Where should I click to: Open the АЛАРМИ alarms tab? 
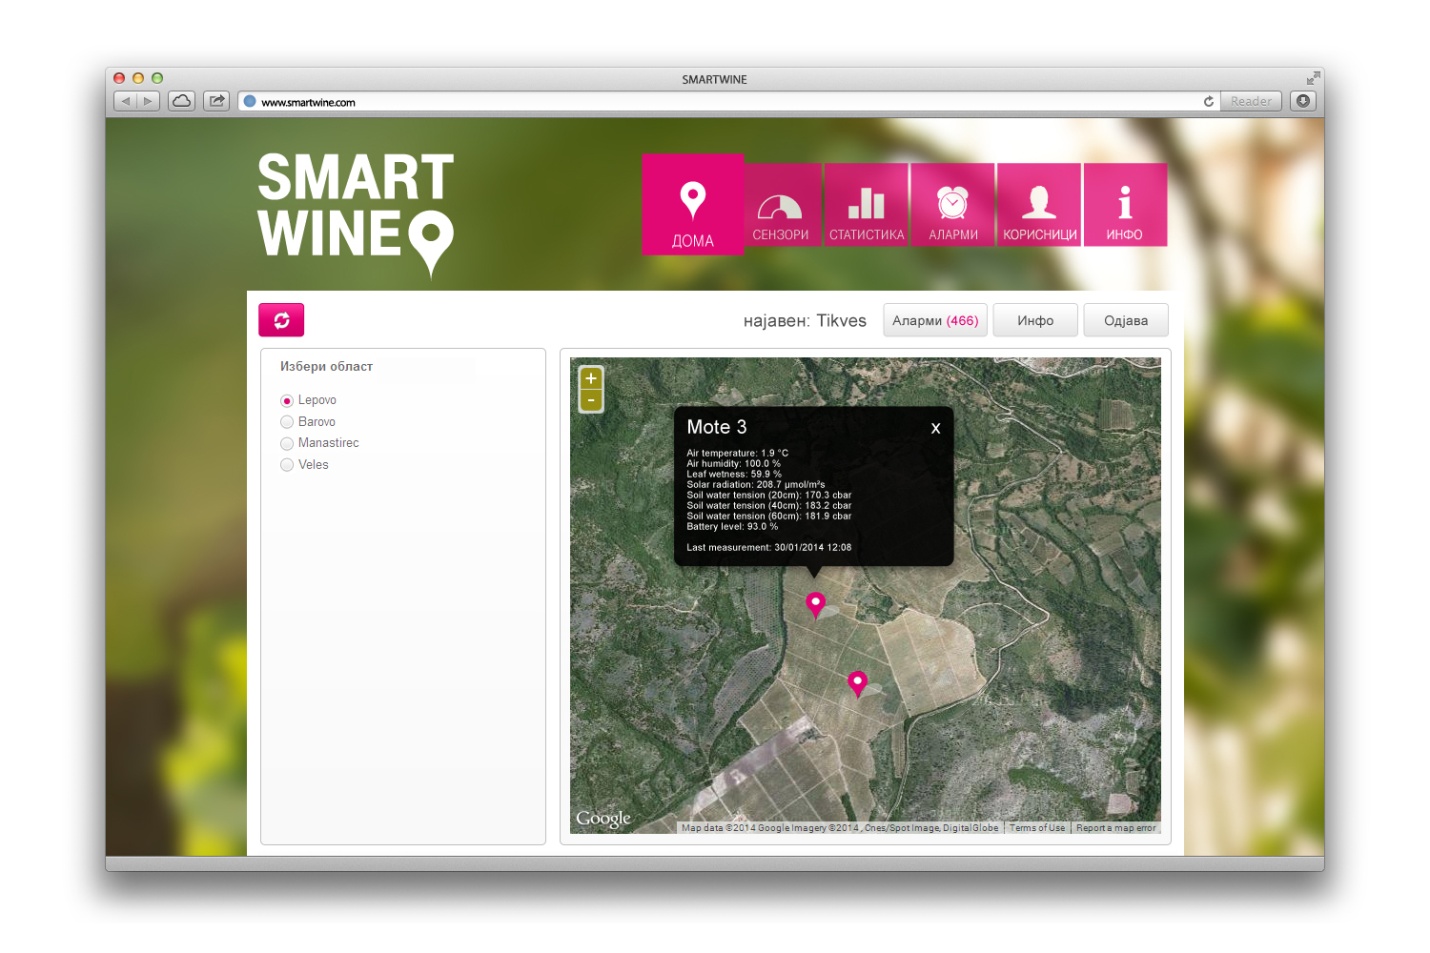pyautogui.click(x=953, y=205)
